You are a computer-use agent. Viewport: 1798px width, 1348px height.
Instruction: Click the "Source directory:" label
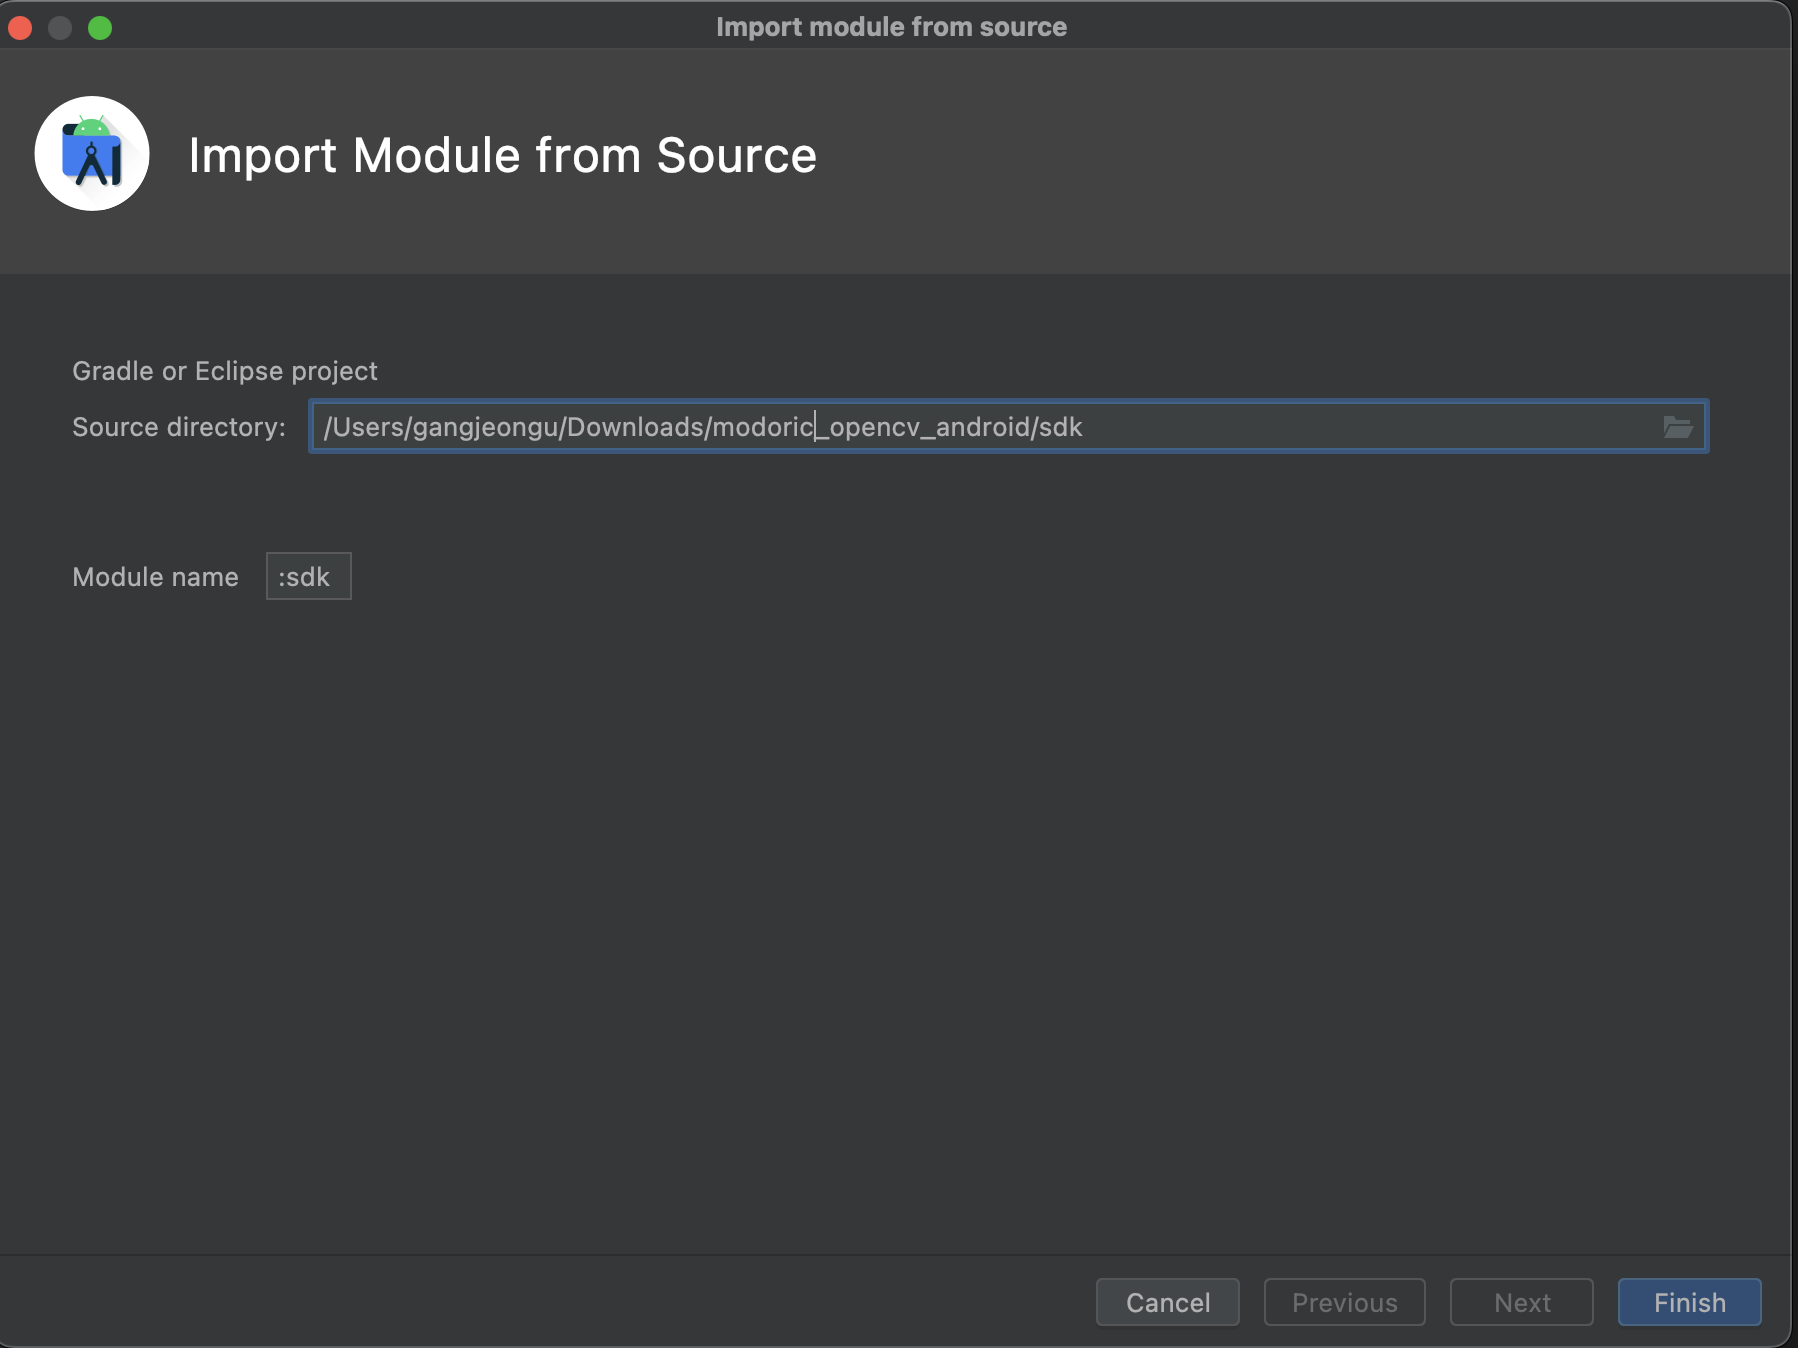coord(179,427)
